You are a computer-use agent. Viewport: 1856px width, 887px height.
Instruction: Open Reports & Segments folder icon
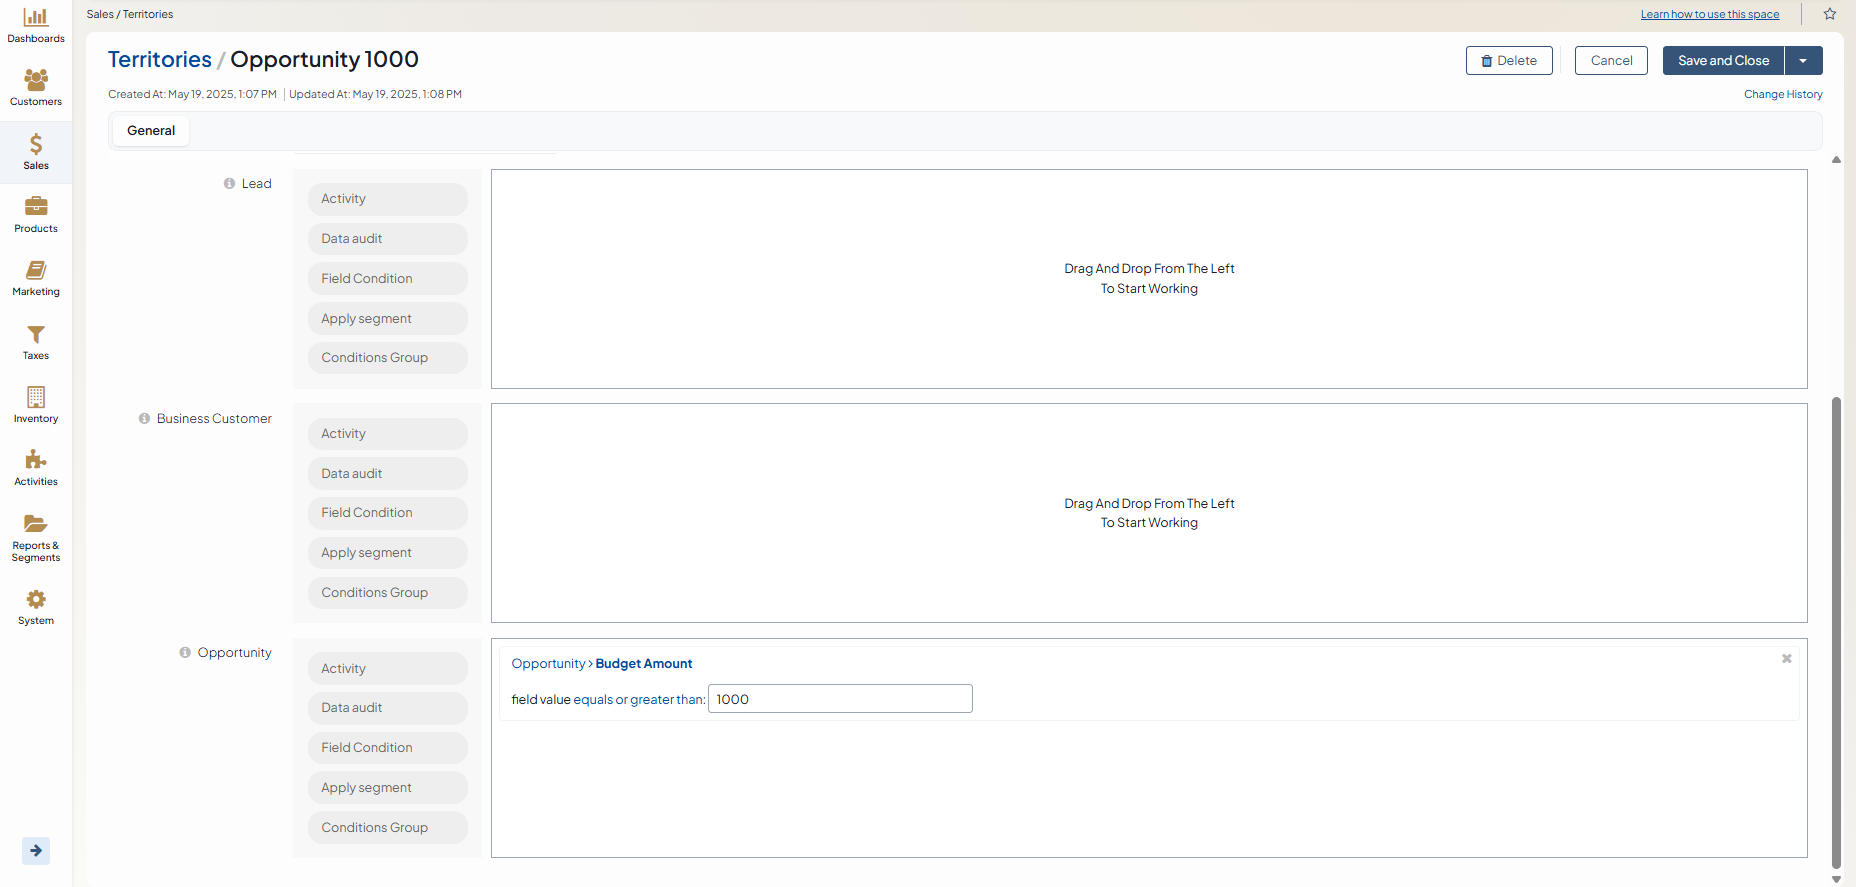point(36,524)
